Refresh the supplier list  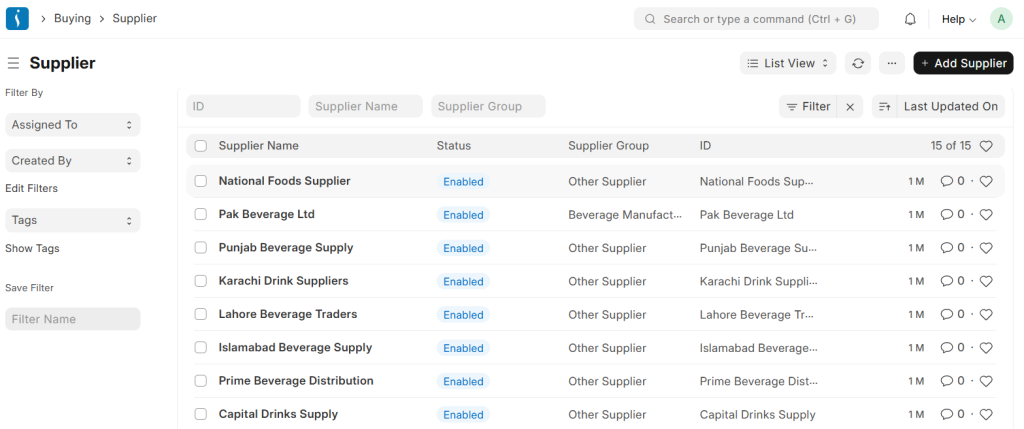coord(858,63)
